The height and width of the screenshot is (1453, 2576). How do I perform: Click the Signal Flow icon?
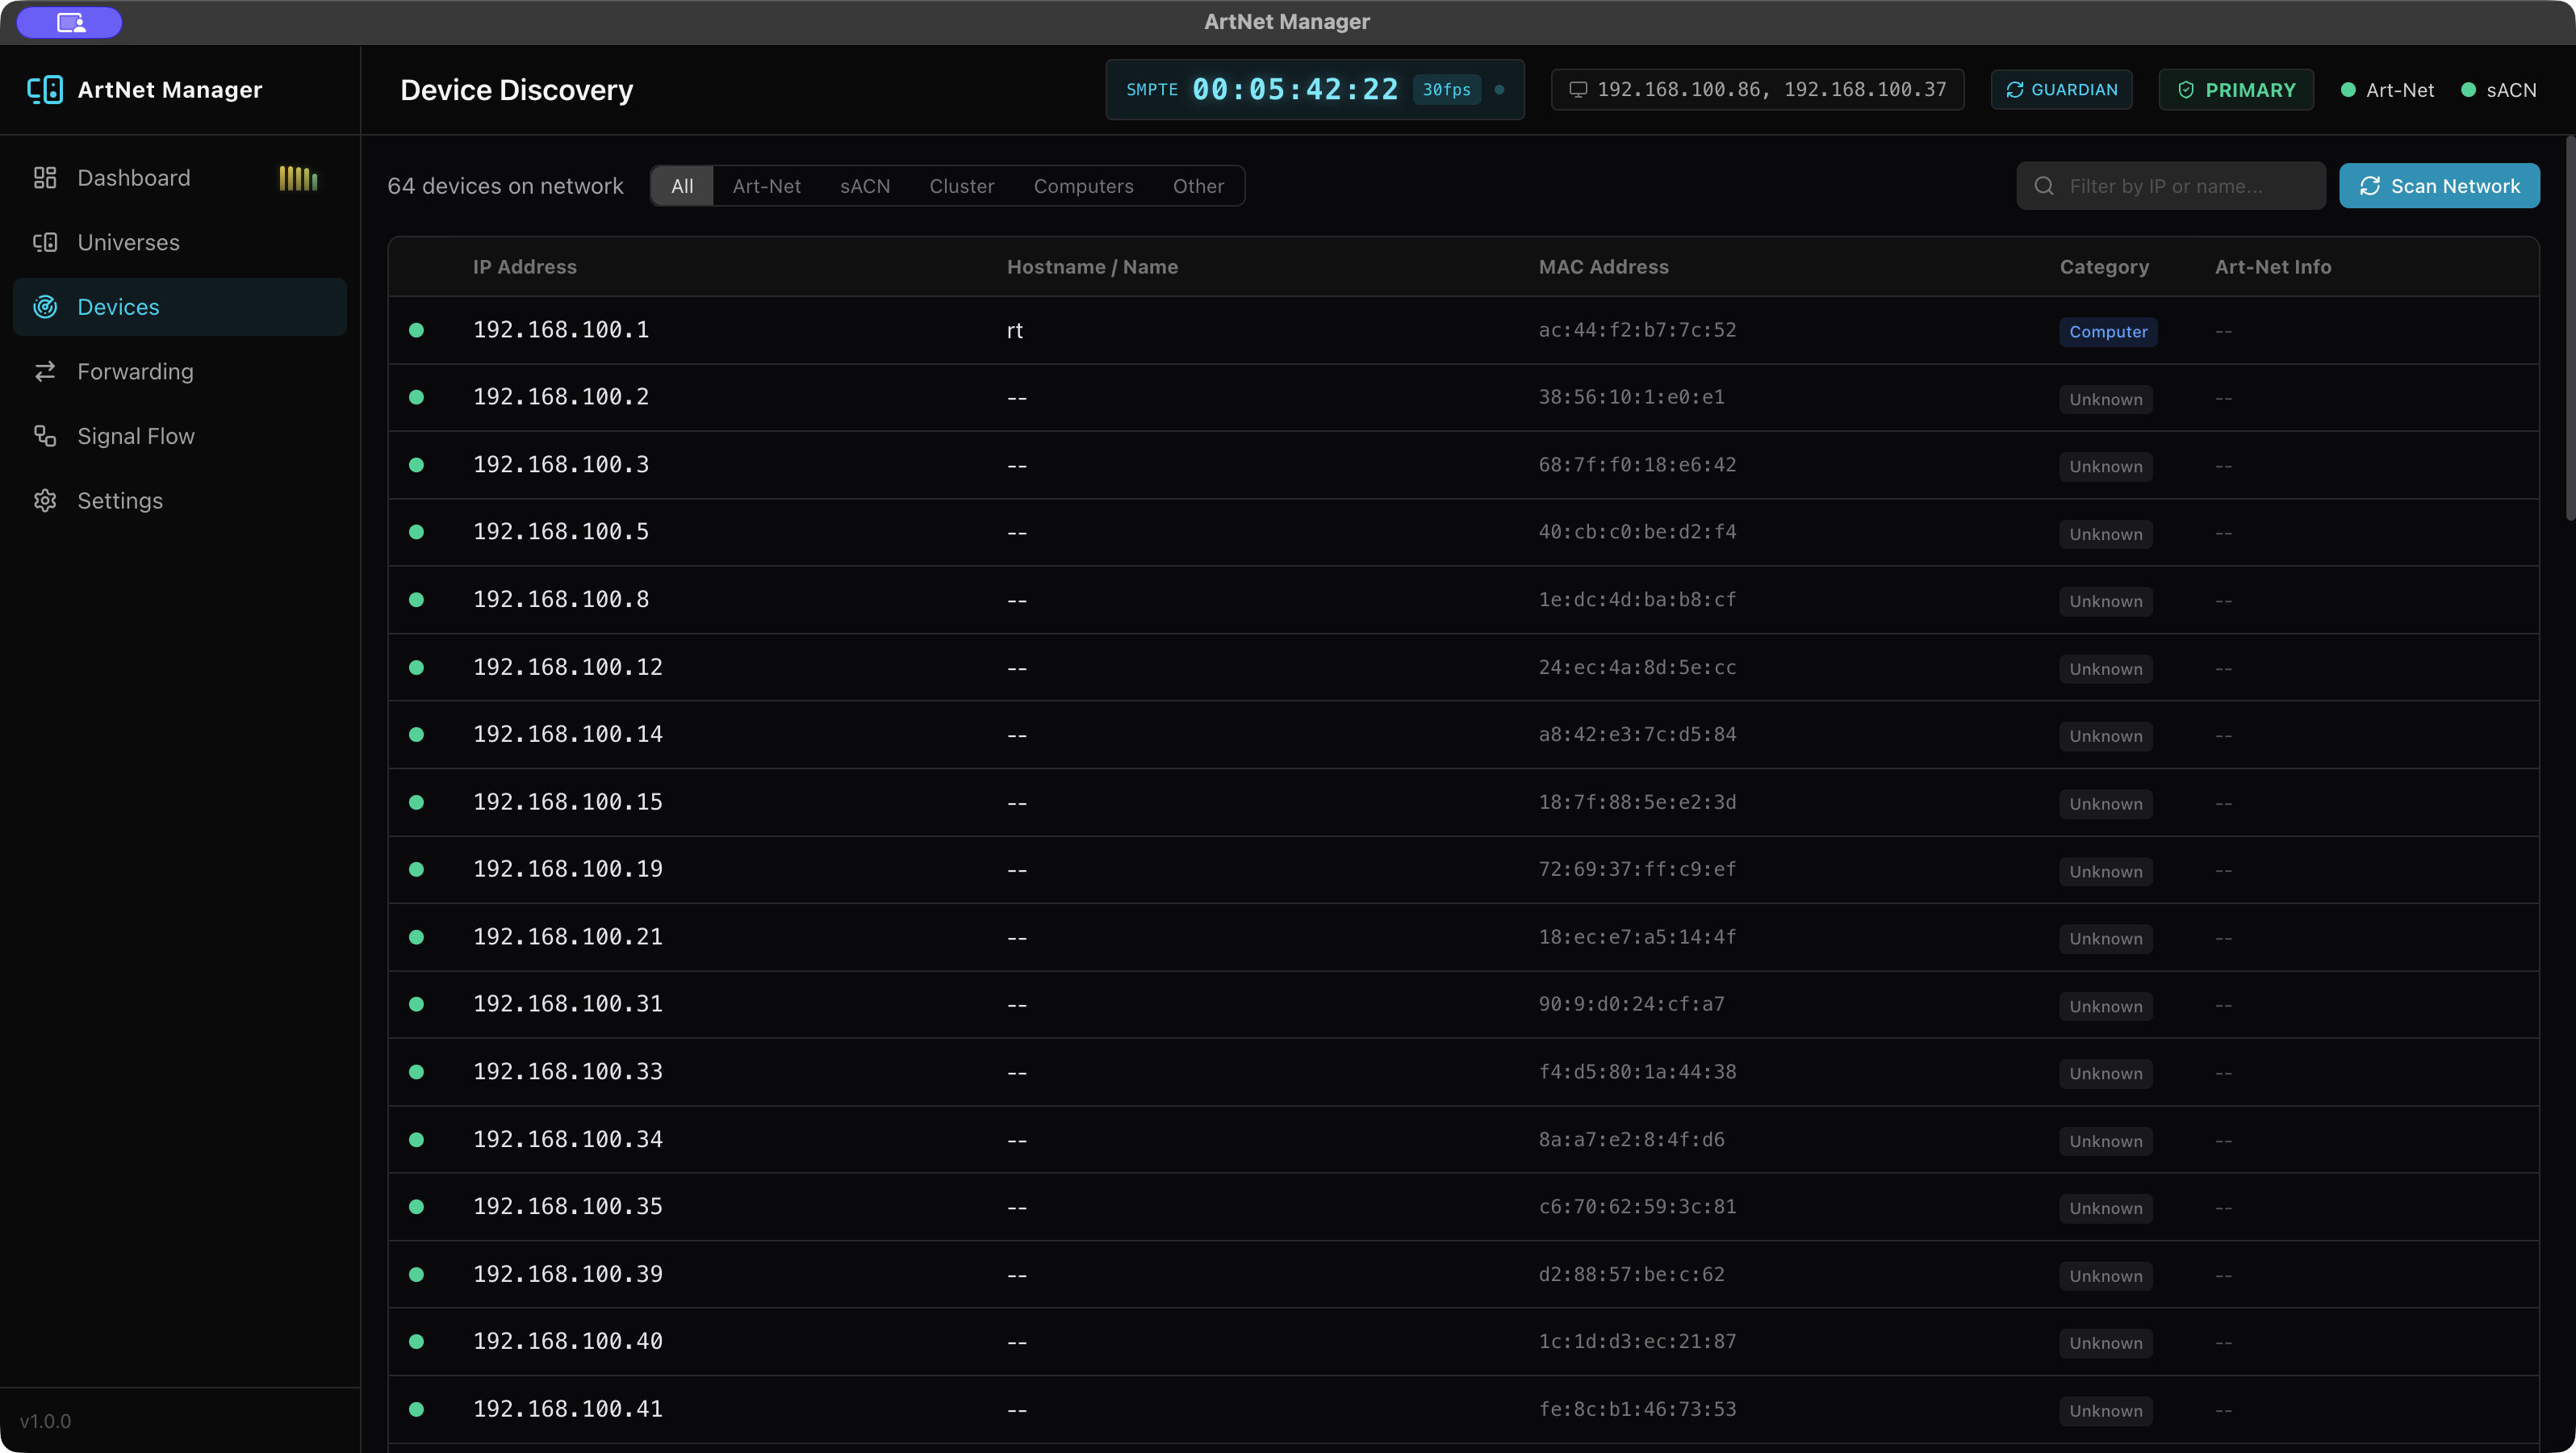[x=45, y=436]
